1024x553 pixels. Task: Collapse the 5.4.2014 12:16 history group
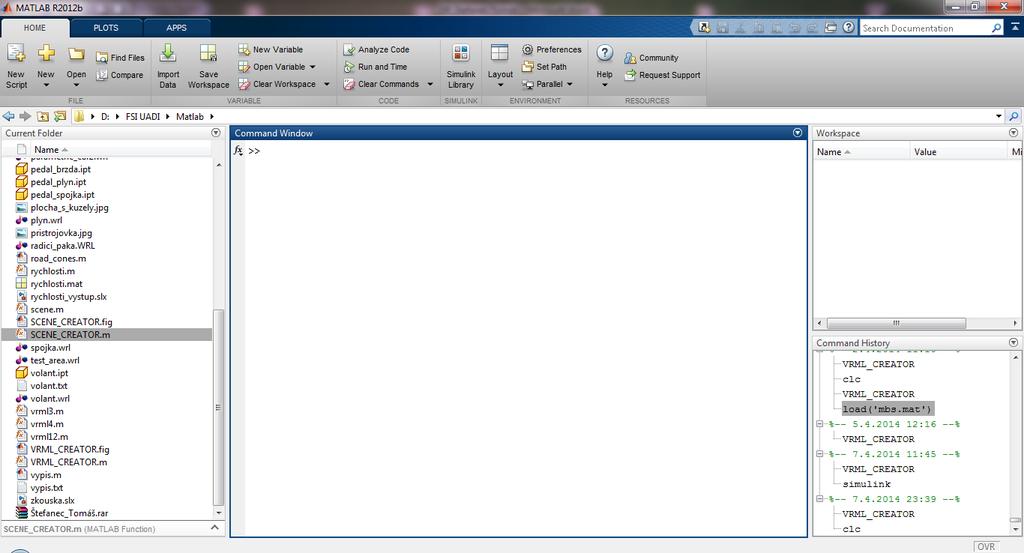[x=820, y=424]
